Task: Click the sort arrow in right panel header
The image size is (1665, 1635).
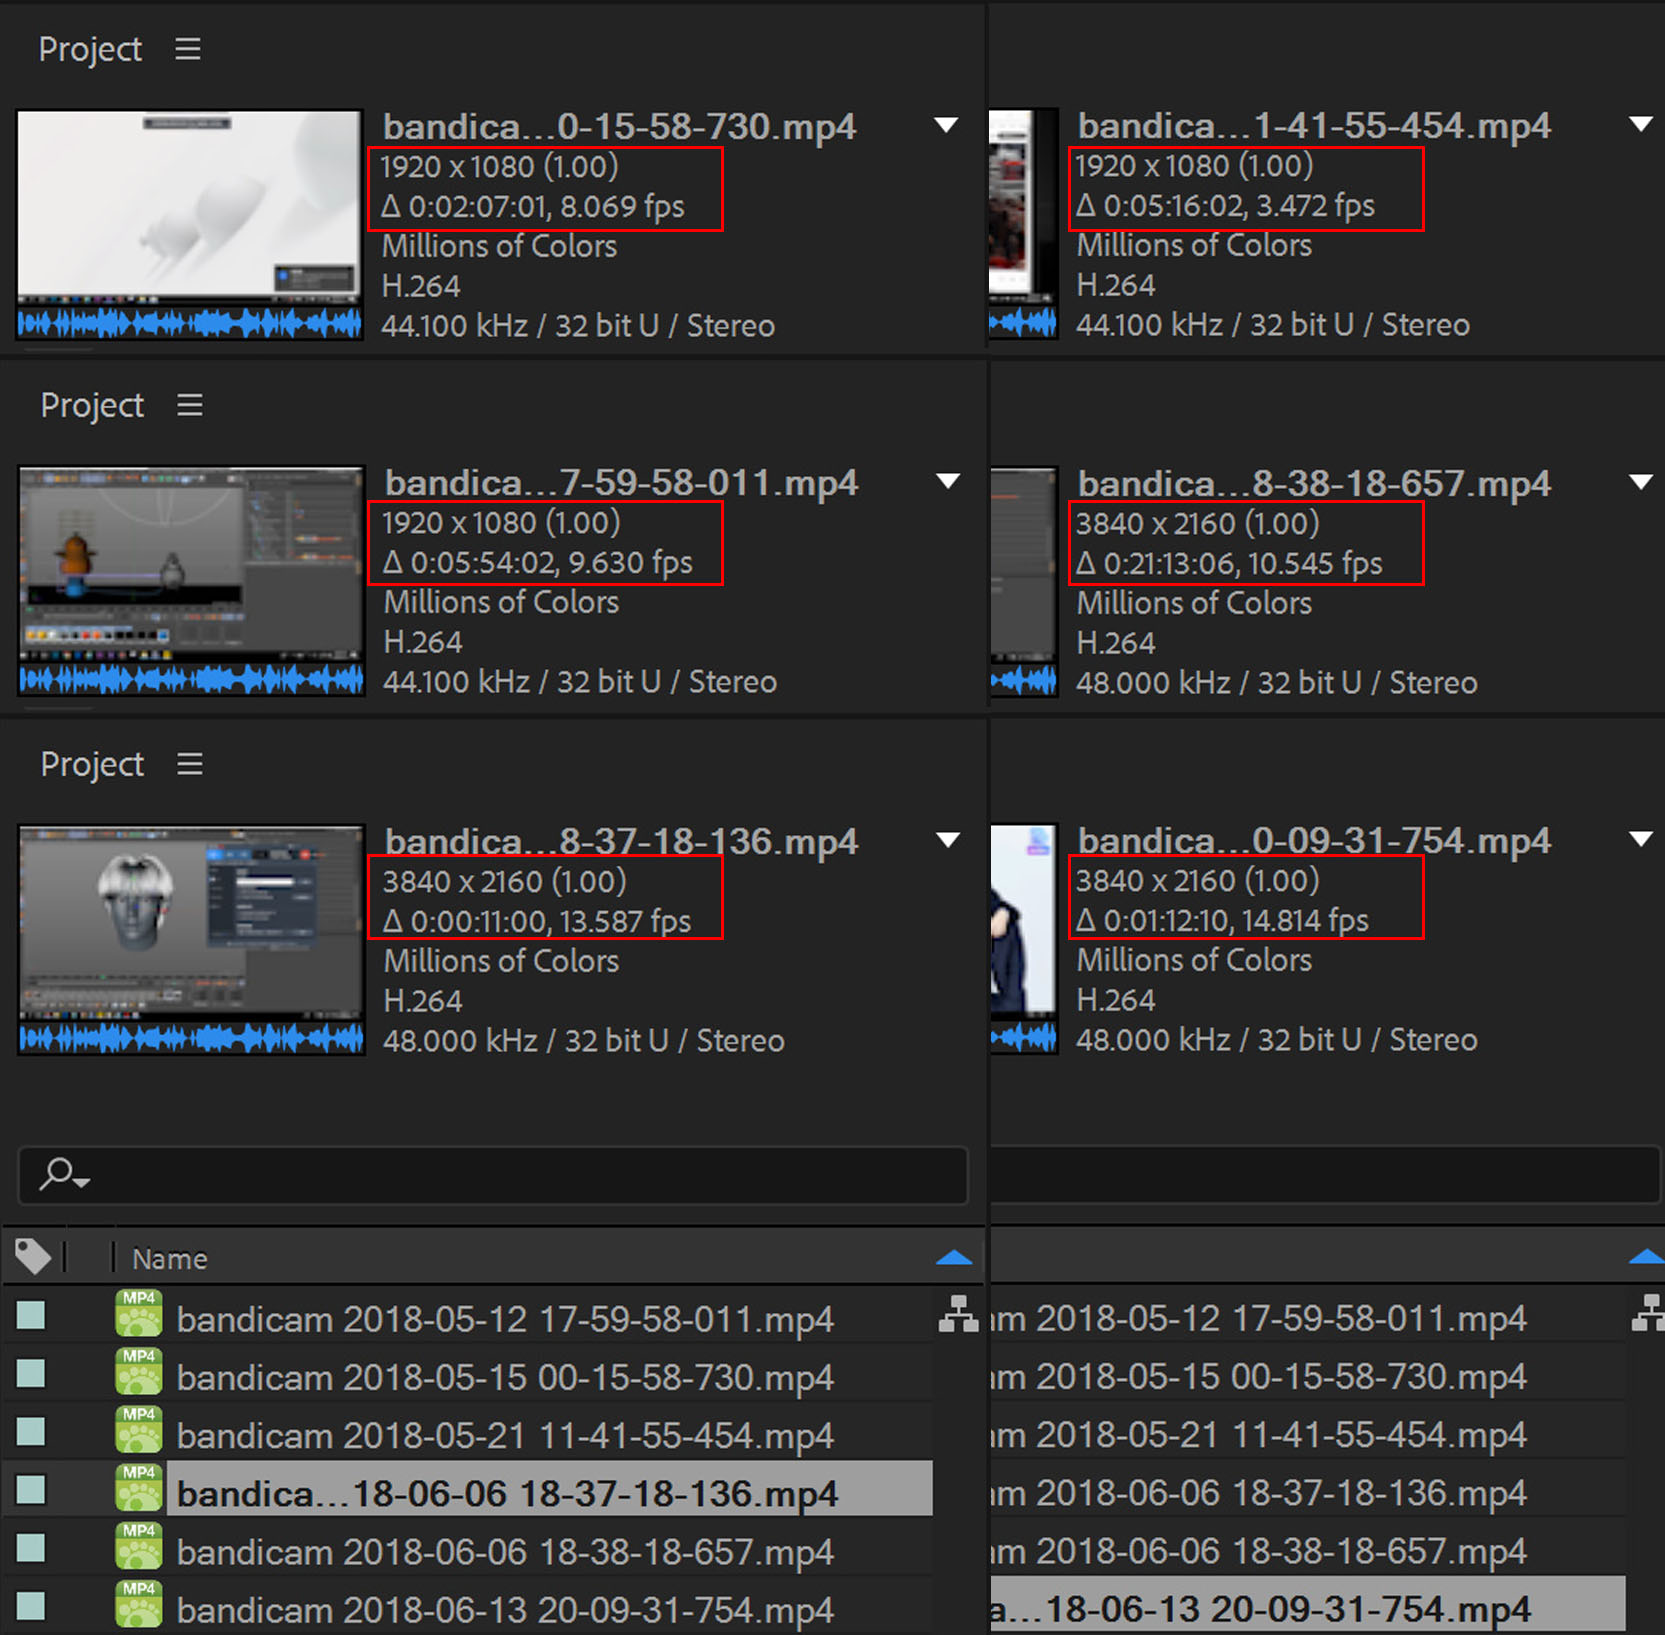Action: coord(1647,1257)
